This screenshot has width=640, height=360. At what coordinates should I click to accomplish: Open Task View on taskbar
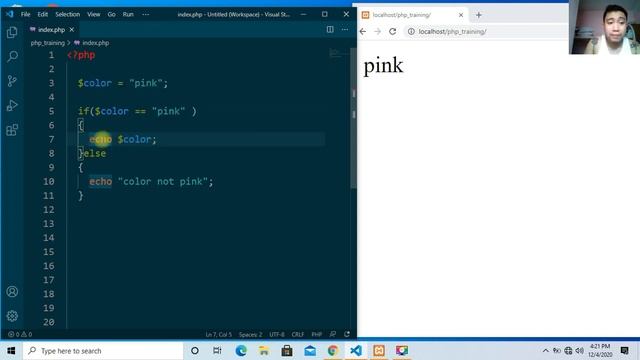(x=217, y=351)
